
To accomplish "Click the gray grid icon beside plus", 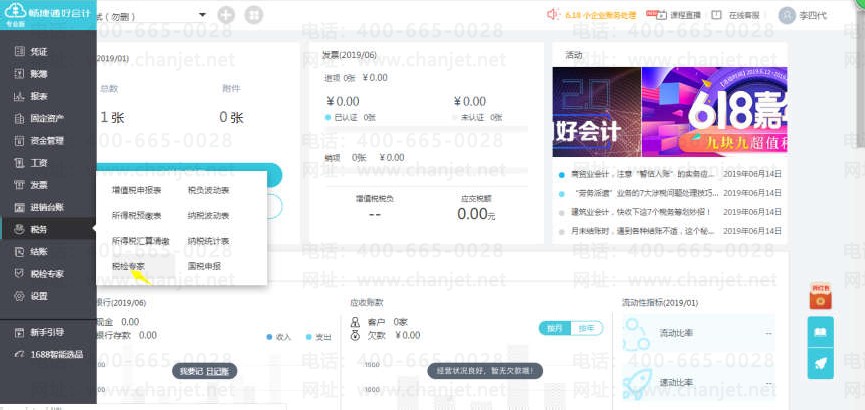I will coord(254,15).
